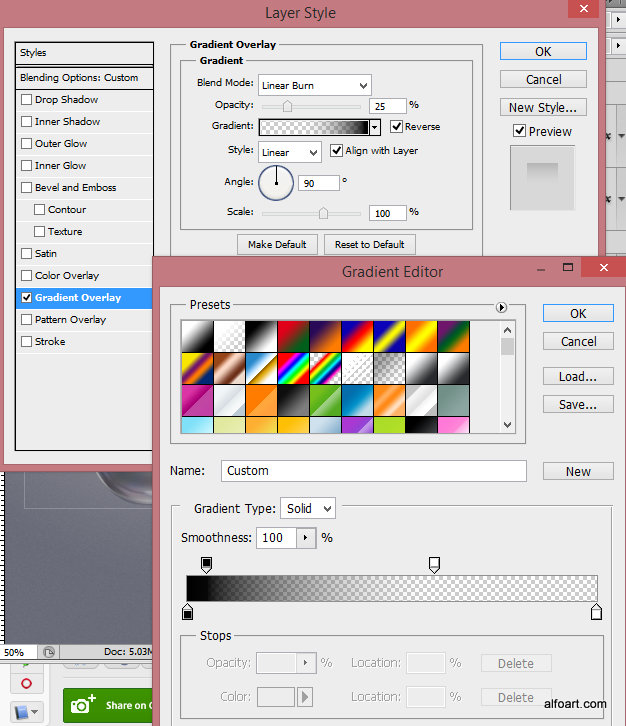The image size is (626, 726).
Task: Click the black opacity stop above gradient bar
Action: [207, 565]
